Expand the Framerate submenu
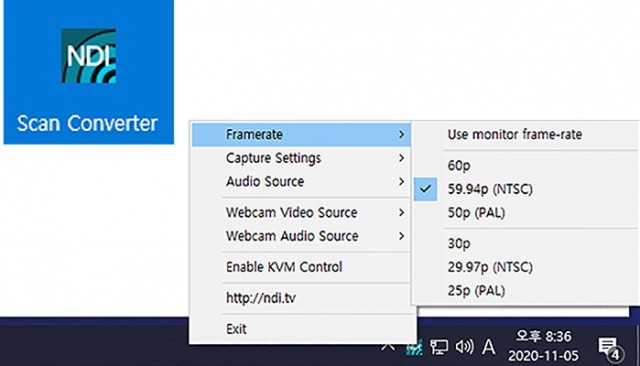Image resolution: width=640 pixels, height=366 pixels. [301, 134]
